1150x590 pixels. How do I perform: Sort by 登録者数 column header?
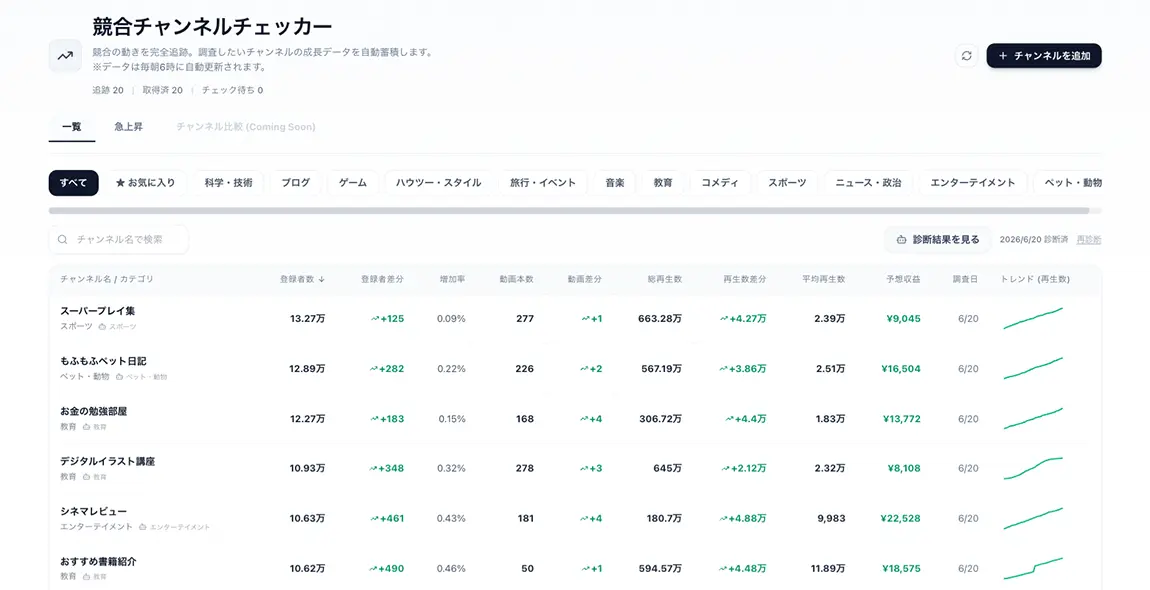tap(302, 279)
